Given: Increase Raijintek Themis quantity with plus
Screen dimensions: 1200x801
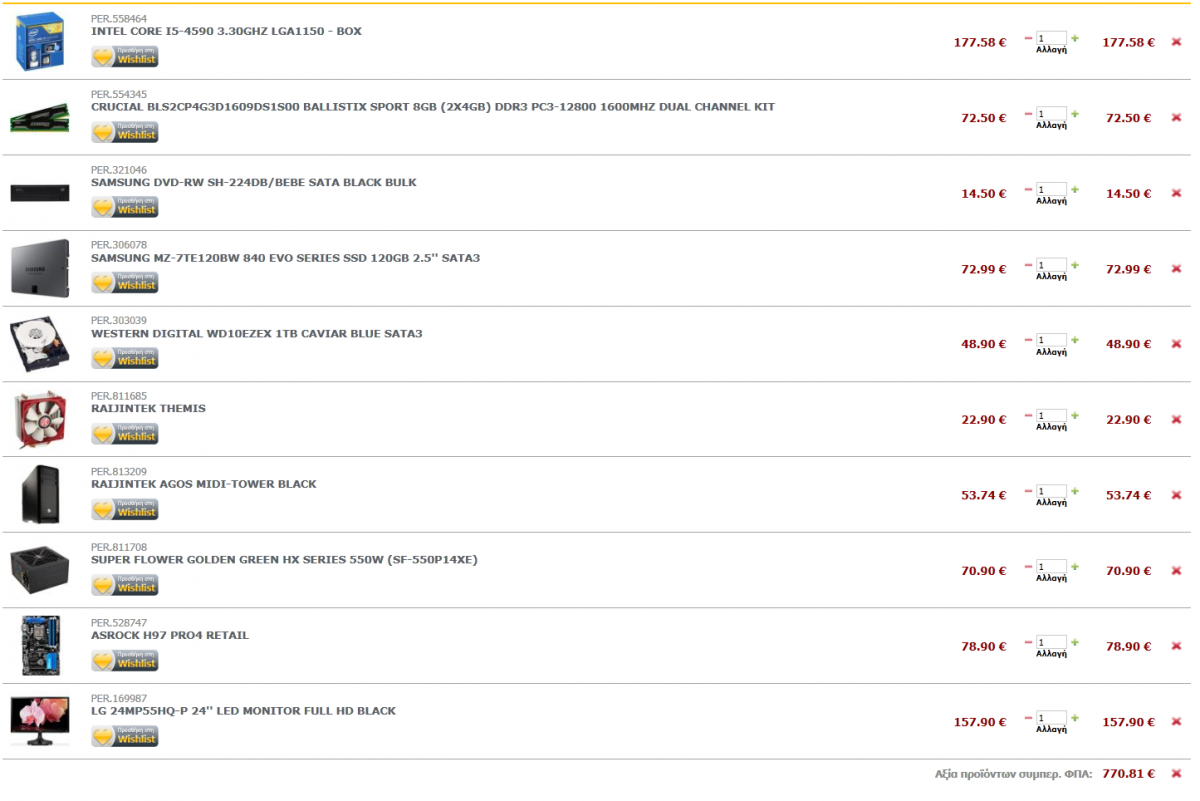Looking at the screenshot, I should tap(1075, 416).
